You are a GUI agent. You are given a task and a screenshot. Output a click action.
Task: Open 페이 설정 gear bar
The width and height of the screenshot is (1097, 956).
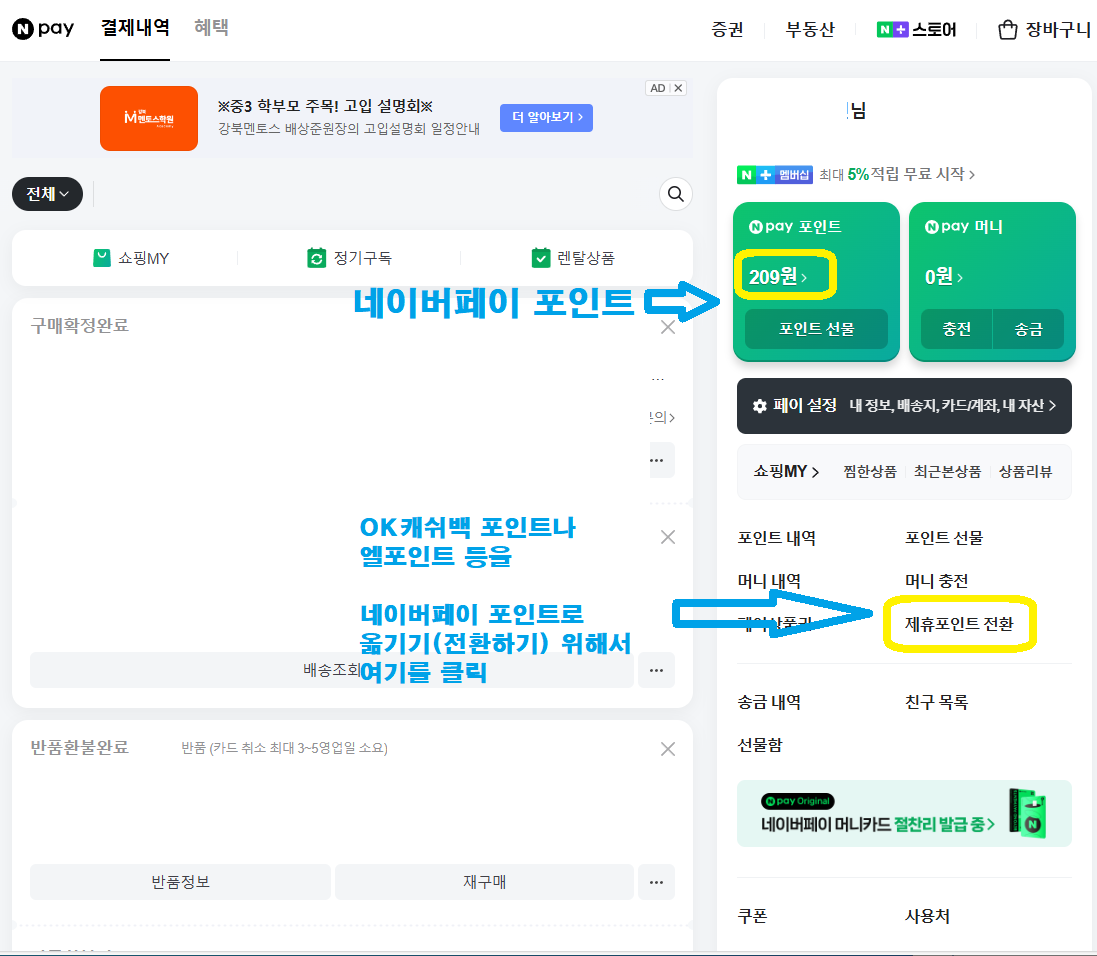(x=904, y=406)
